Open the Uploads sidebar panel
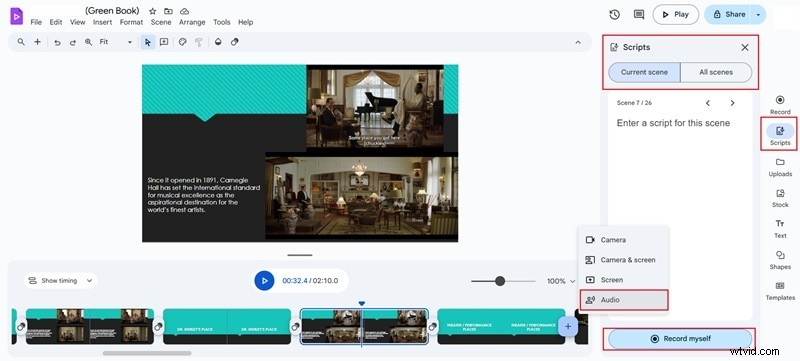 point(780,167)
